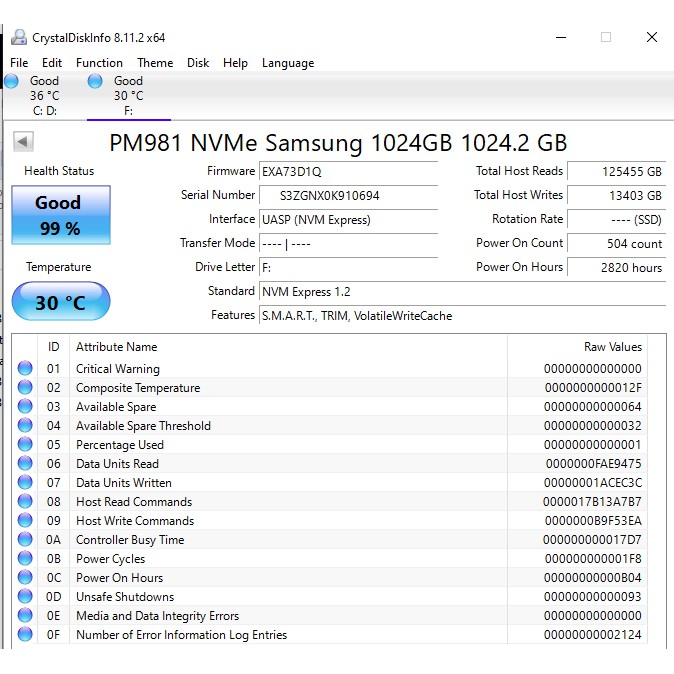The height and width of the screenshot is (674, 674).
Task: Click status orb for Controller Busy Time row
Action: click(25, 539)
